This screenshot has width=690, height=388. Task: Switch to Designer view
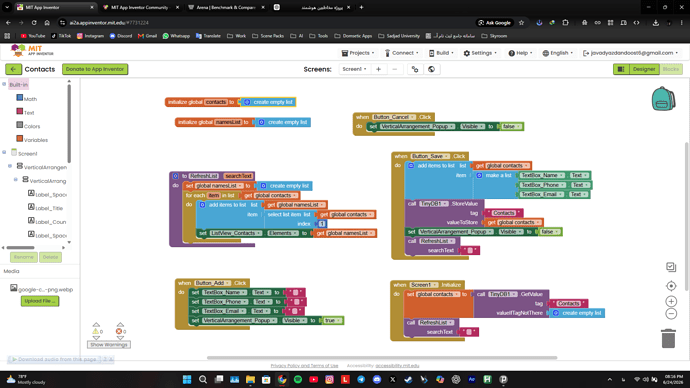click(644, 69)
